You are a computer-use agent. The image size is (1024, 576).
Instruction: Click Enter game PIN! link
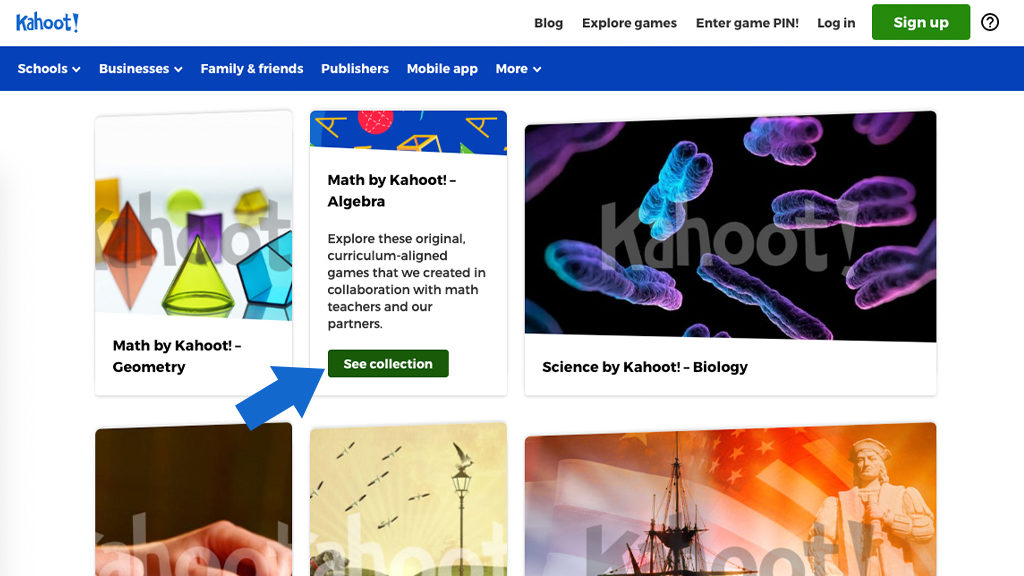(x=747, y=23)
